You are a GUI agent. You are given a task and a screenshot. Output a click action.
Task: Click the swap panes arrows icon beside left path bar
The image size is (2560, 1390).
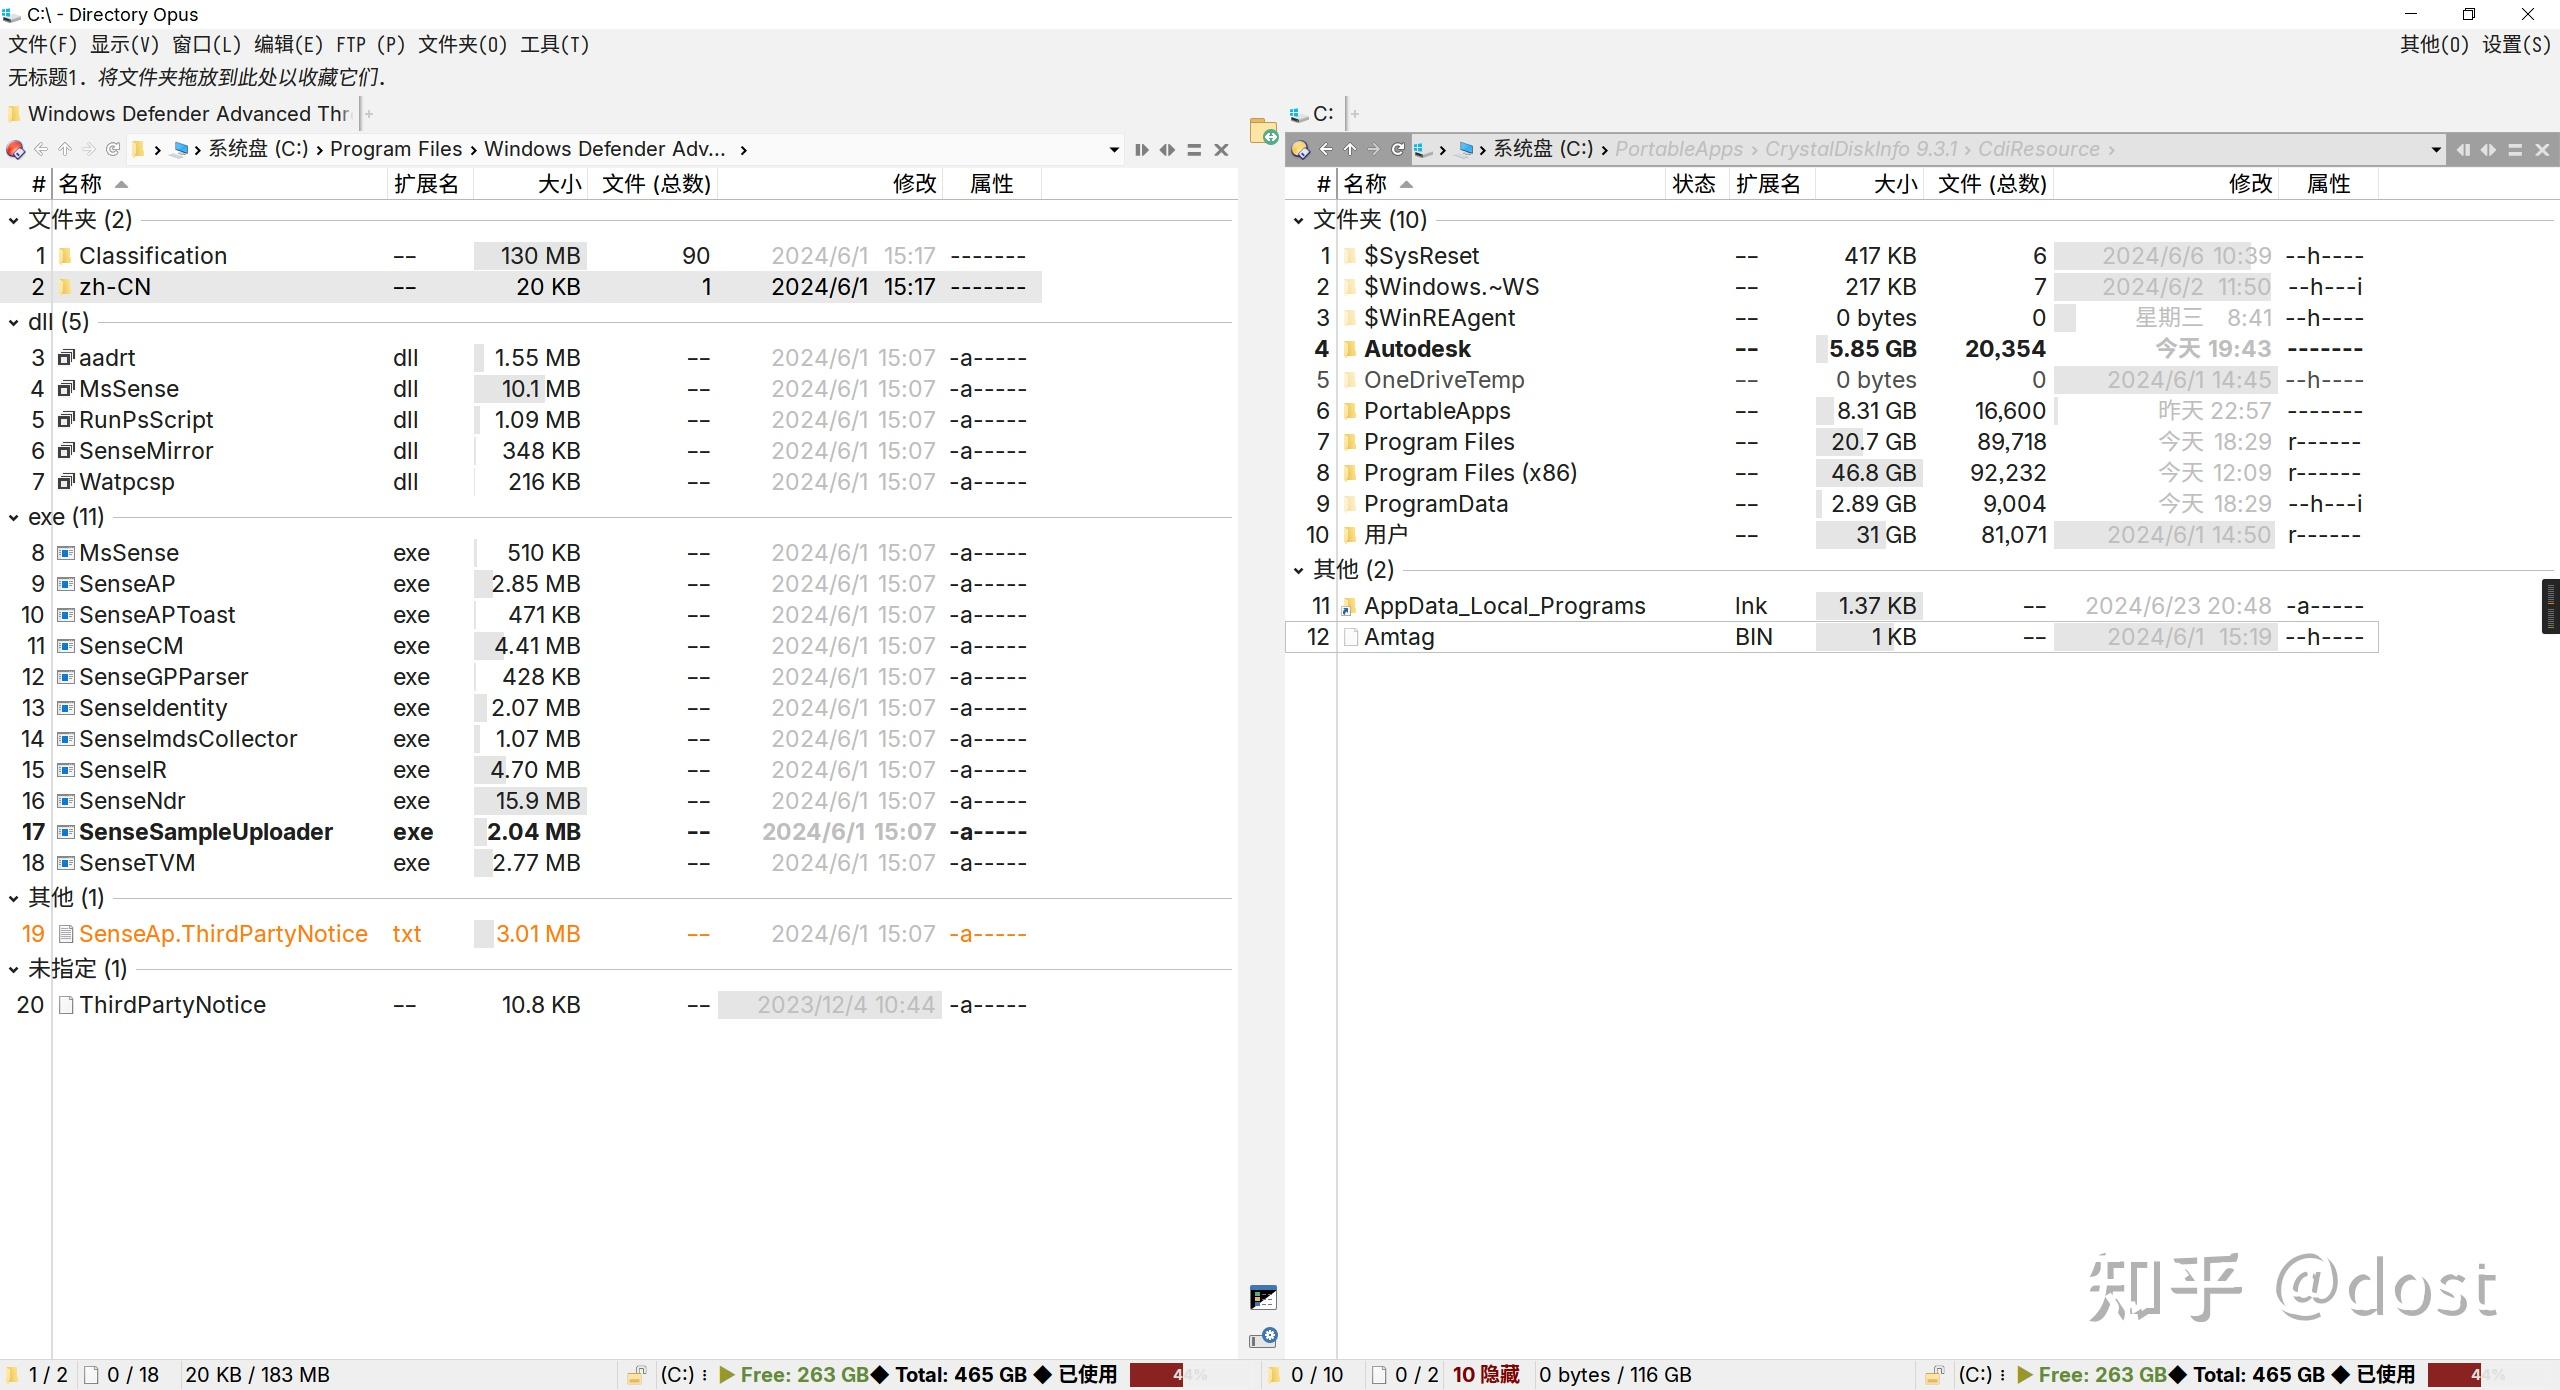(1167, 148)
